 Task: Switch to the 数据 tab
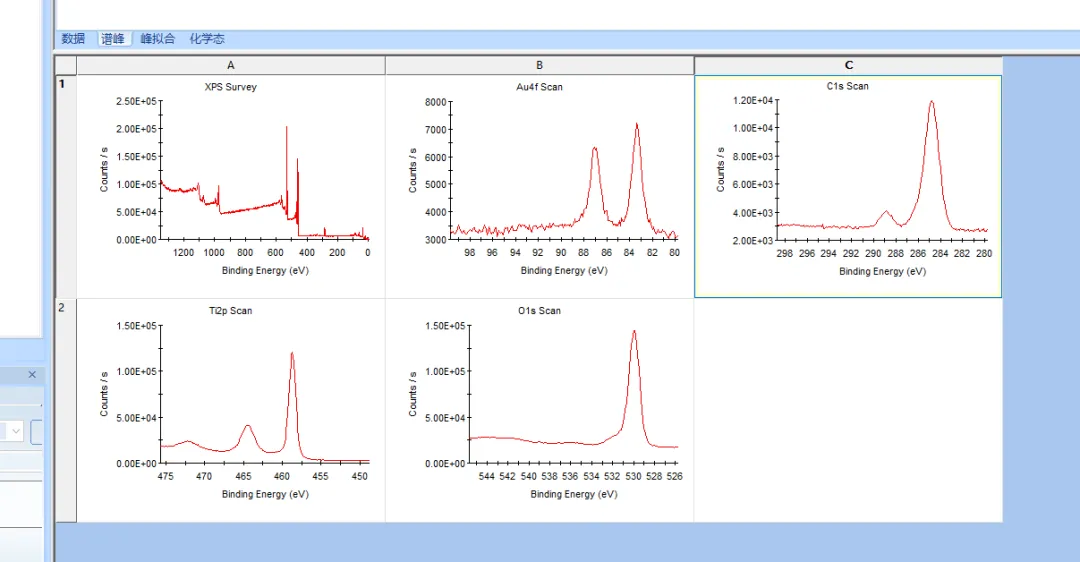click(x=73, y=39)
